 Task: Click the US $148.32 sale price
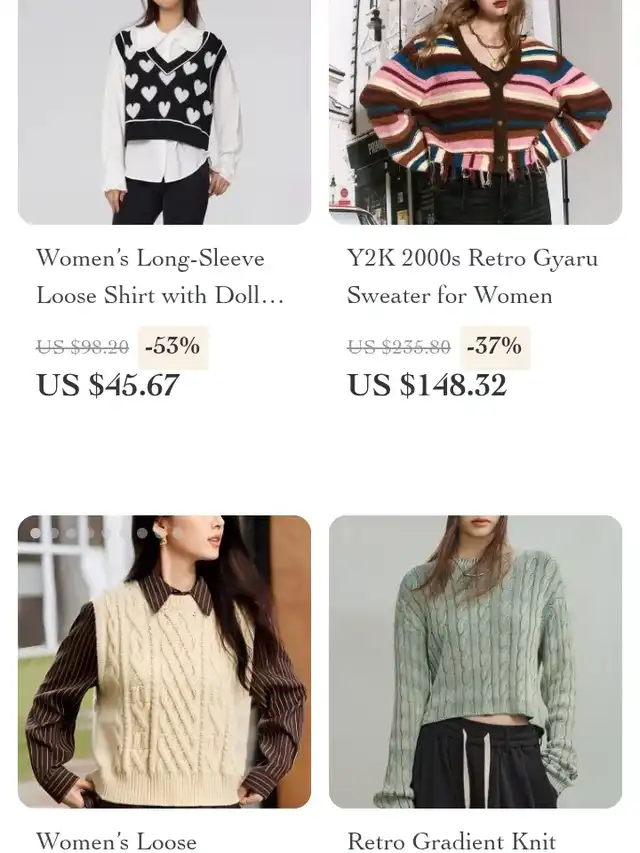[x=427, y=385]
